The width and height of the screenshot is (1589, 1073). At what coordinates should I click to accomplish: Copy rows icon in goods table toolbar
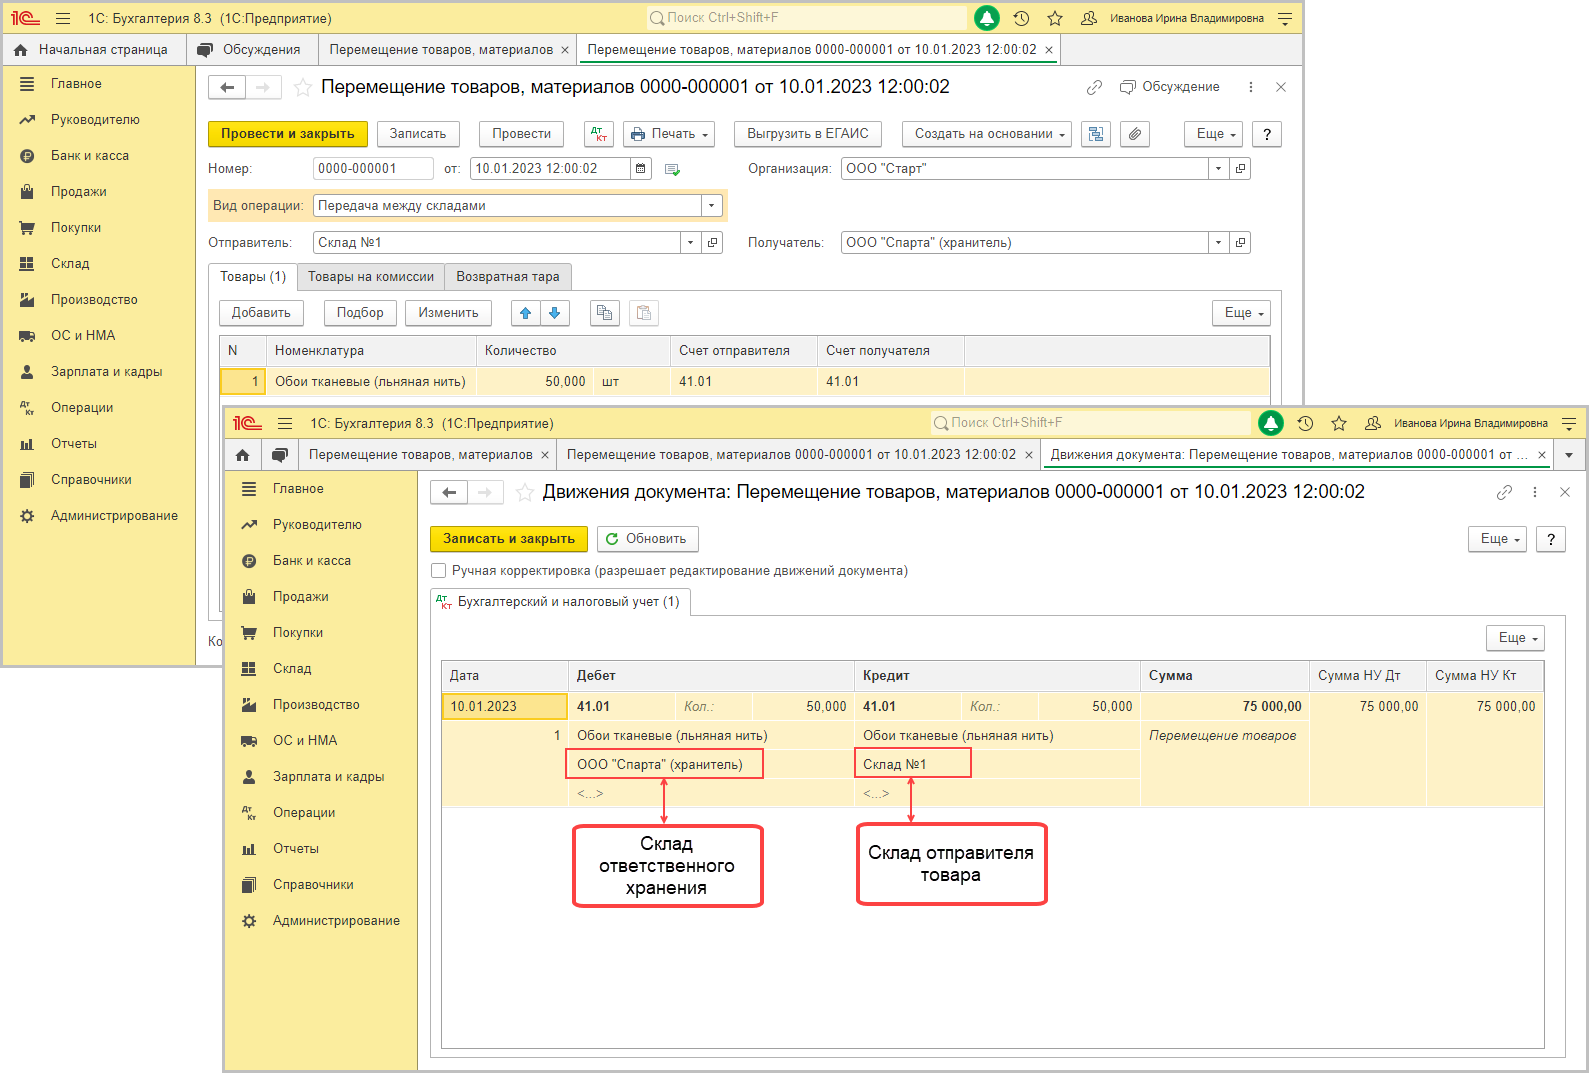(604, 313)
